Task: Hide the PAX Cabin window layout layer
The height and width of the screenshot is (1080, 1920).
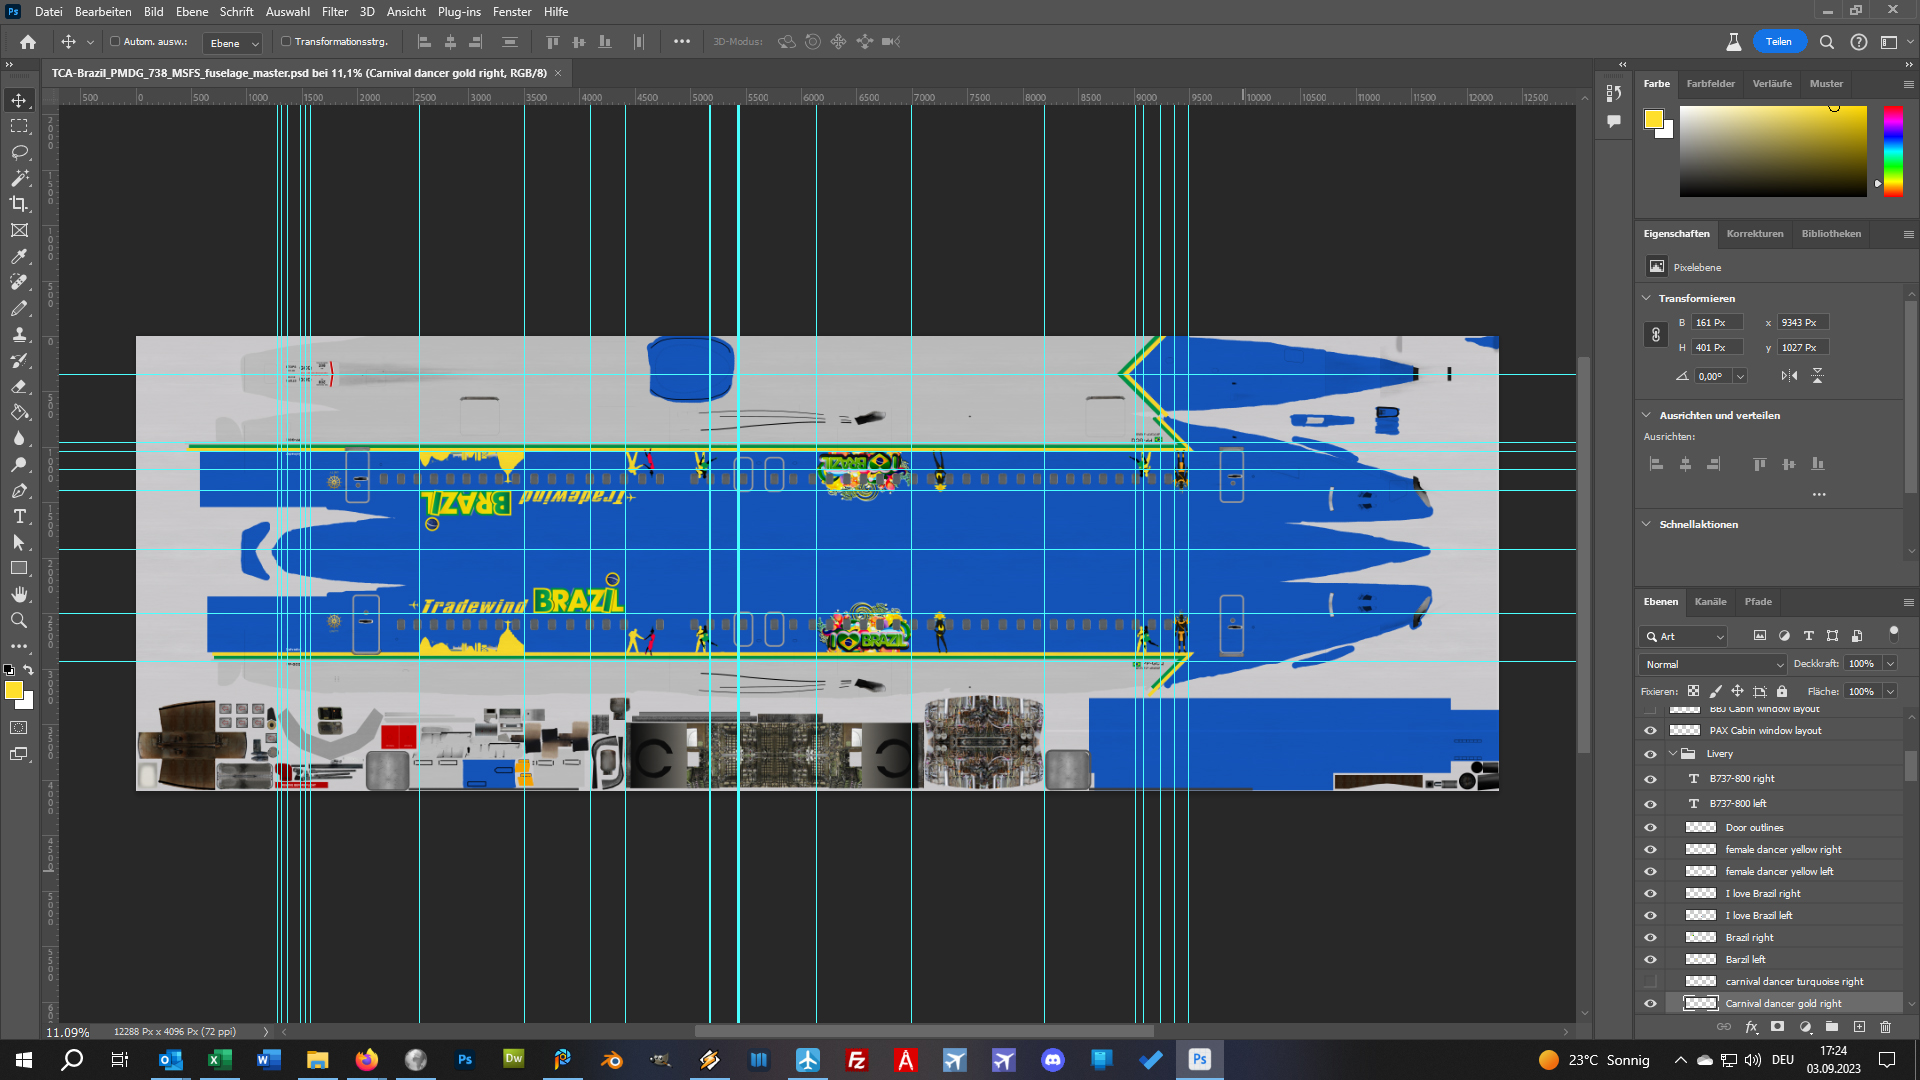Action: click(x=1650, y=731)
